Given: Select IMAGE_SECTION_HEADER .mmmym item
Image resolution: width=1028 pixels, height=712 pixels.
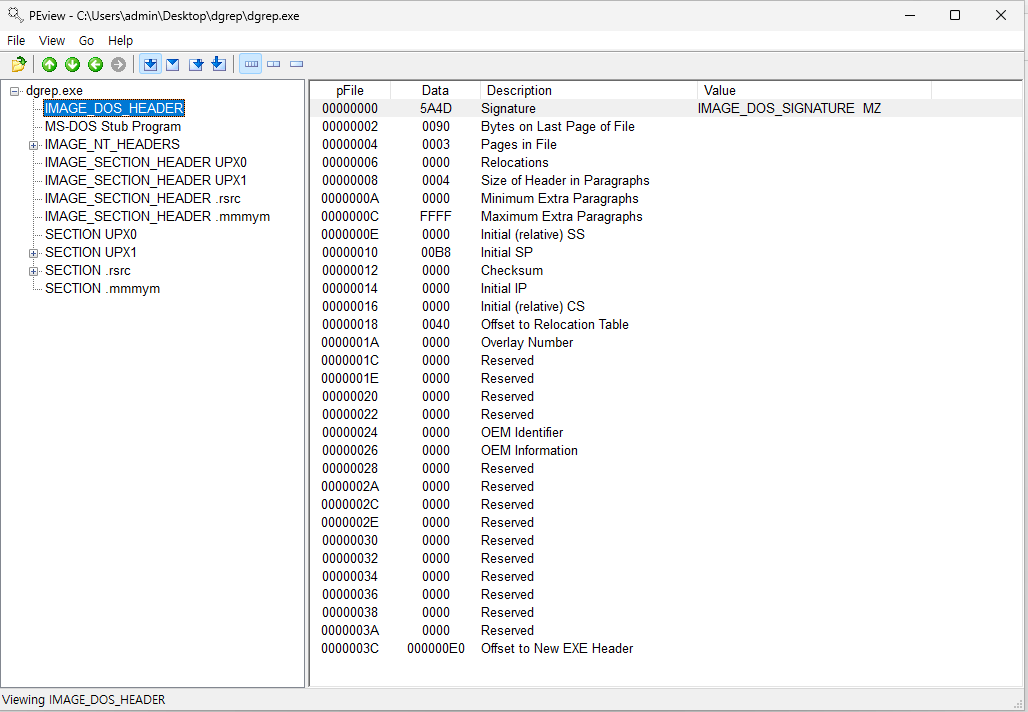Looking at the screenshot, I should tap(157, 216).
